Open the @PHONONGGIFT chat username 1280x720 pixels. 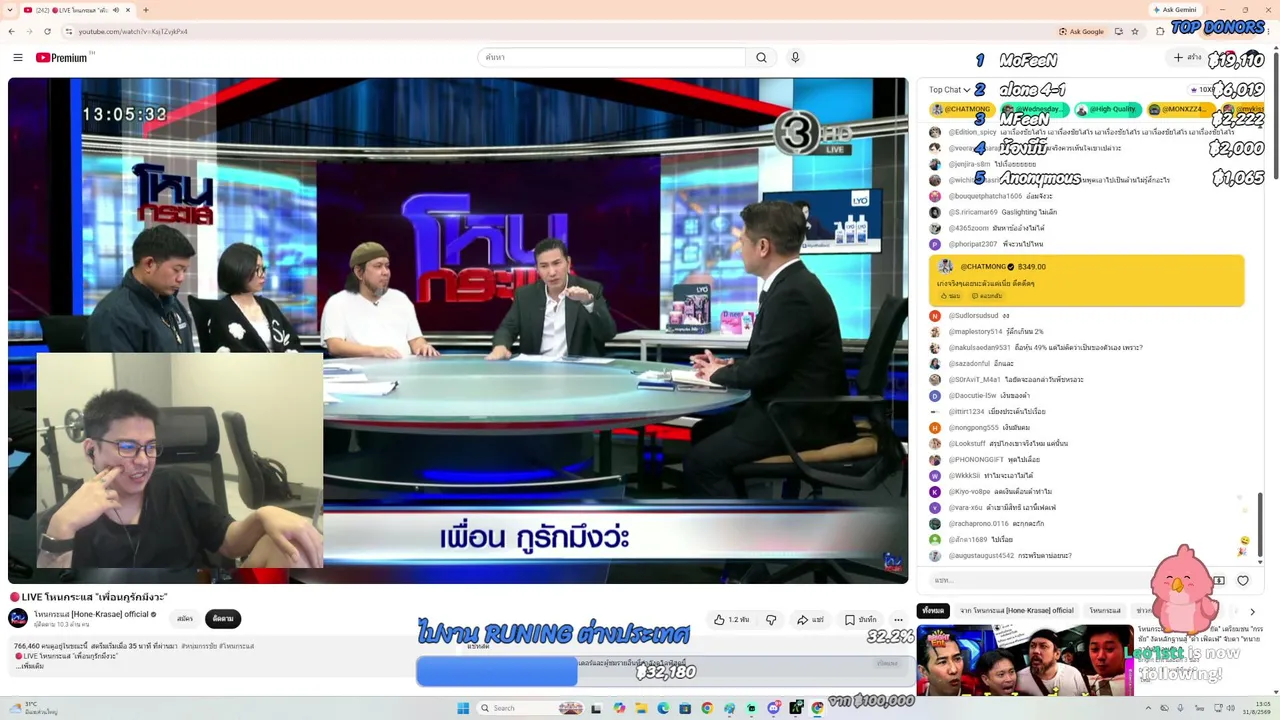977,460
